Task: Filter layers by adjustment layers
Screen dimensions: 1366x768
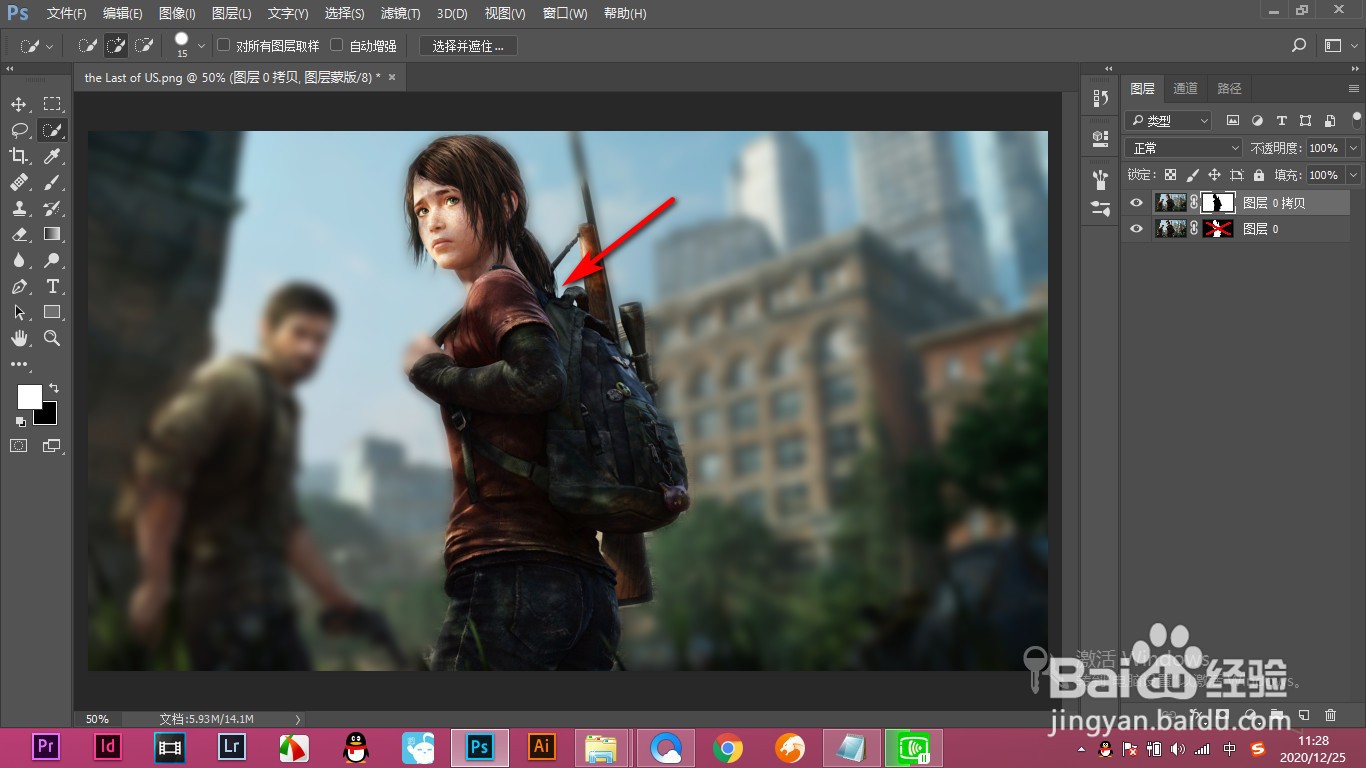Action: click(x=1257, y=120)
